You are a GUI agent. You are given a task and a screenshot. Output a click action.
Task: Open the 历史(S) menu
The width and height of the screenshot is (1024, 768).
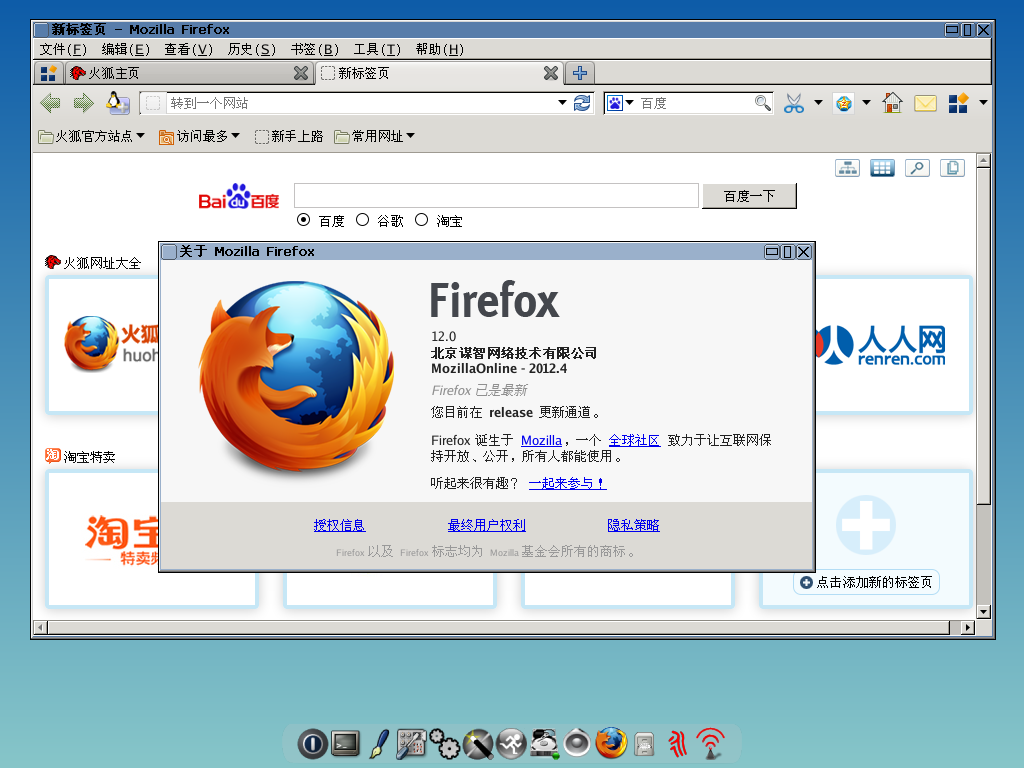point(251,50)
